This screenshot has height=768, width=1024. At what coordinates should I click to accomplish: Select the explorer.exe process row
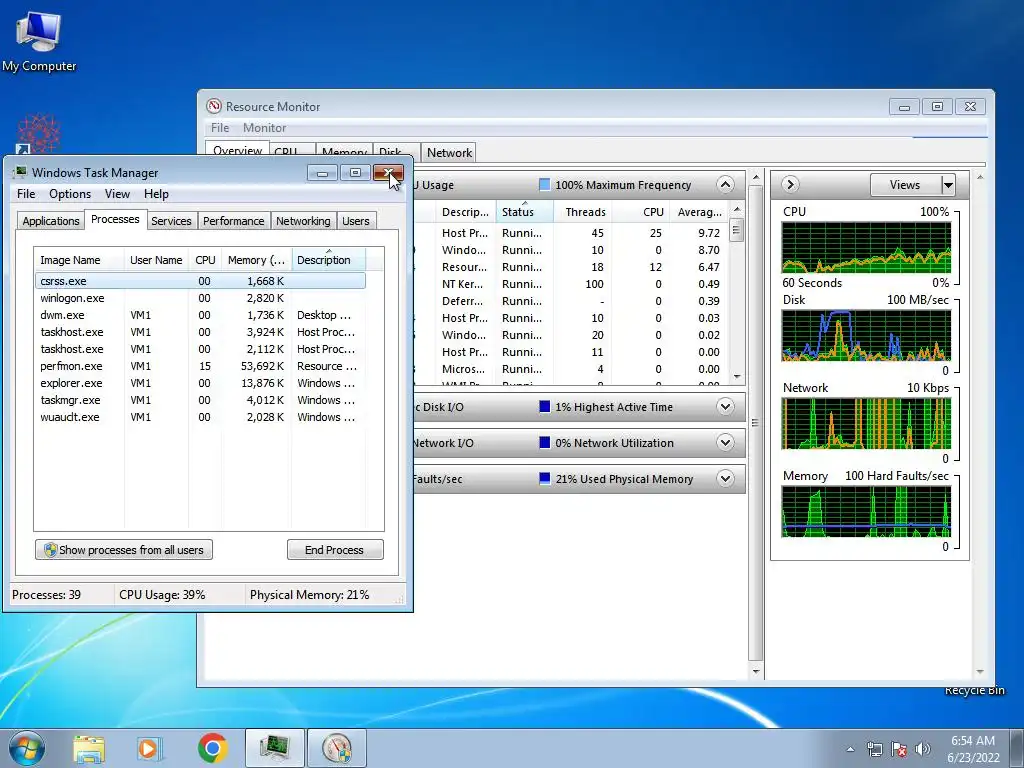click(x=200, y=383)
